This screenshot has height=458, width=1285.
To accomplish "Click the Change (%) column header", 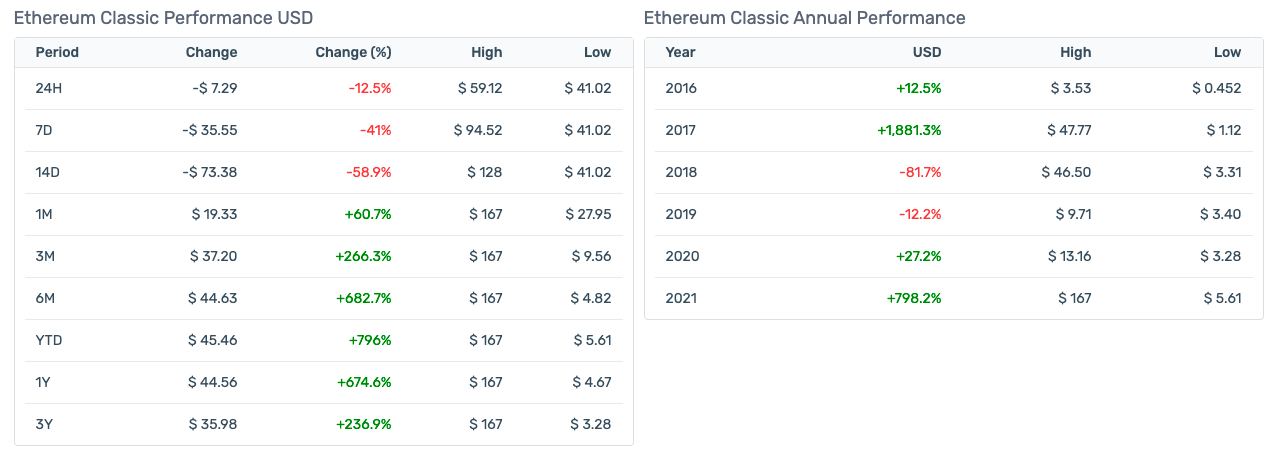I will [x=353, y=52].
